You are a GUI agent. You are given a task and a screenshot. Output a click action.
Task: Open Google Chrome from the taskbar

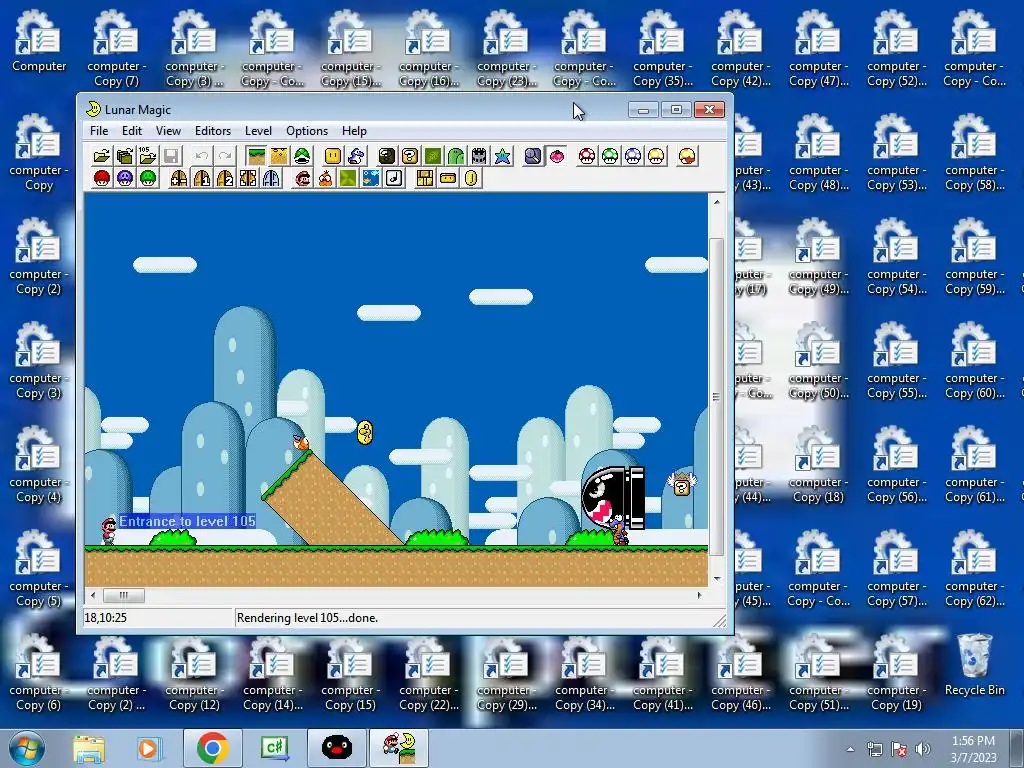212,748
